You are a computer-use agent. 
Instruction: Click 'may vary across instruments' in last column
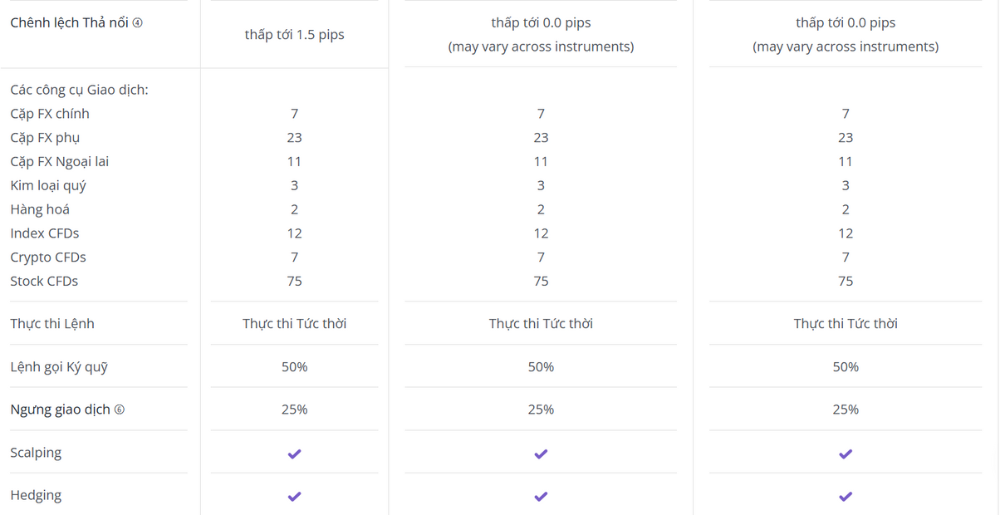(x=845, y=47)
